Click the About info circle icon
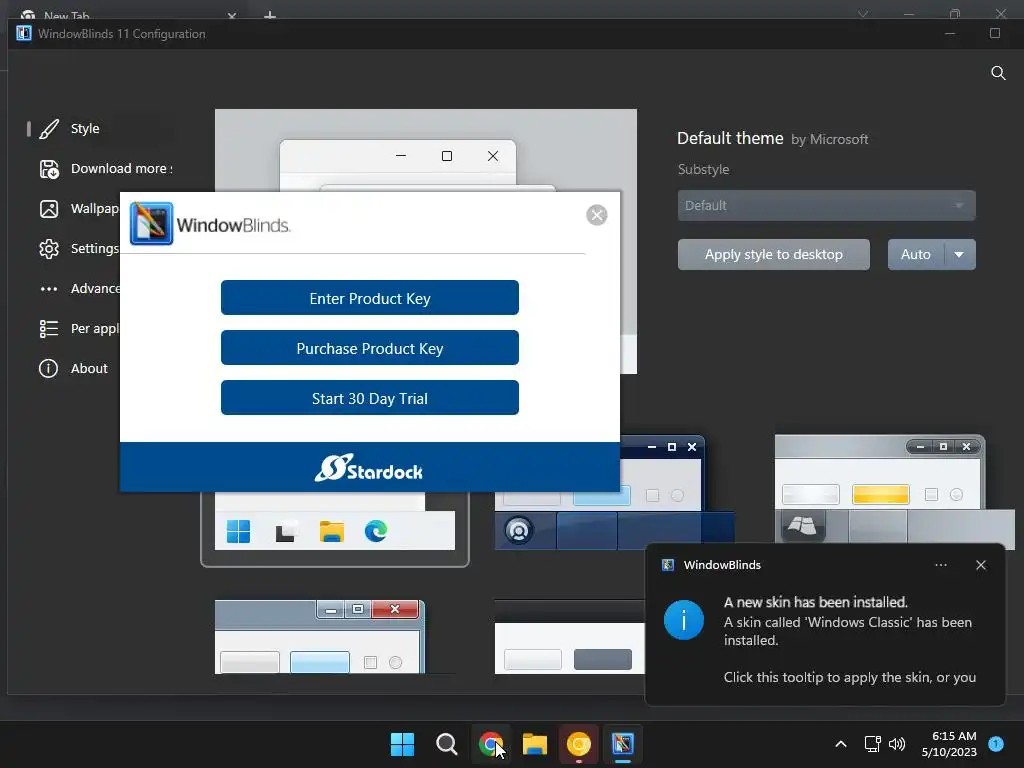Screen dimensions: 1024x768 pyautogui.click(x=48, y=368)
